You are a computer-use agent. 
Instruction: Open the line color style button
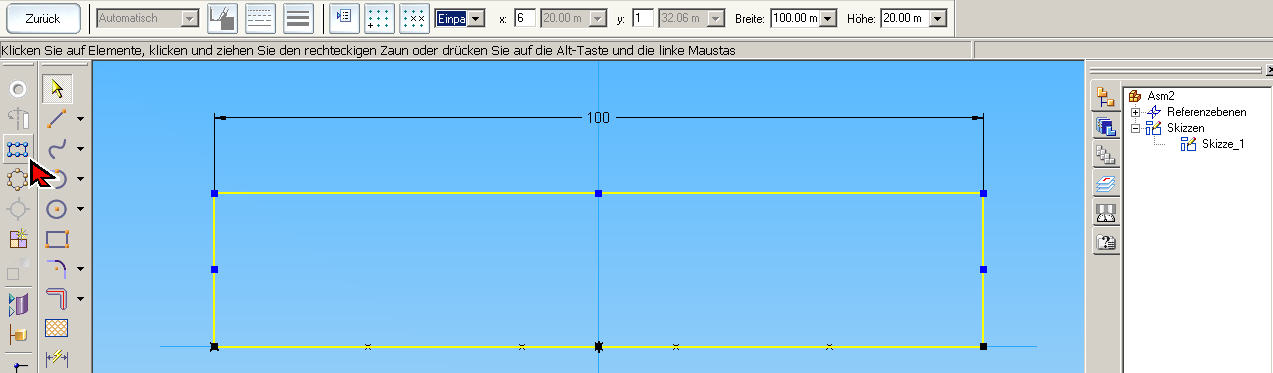tap(222, 18)
